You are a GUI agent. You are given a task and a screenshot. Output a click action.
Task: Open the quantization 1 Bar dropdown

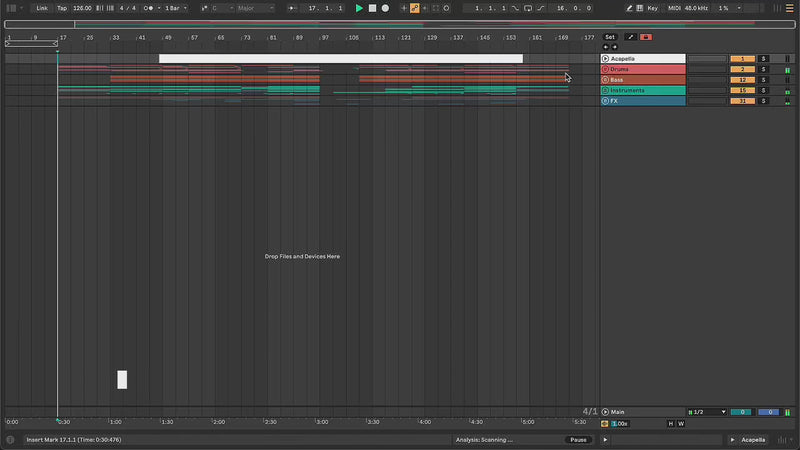click(174, 8)
